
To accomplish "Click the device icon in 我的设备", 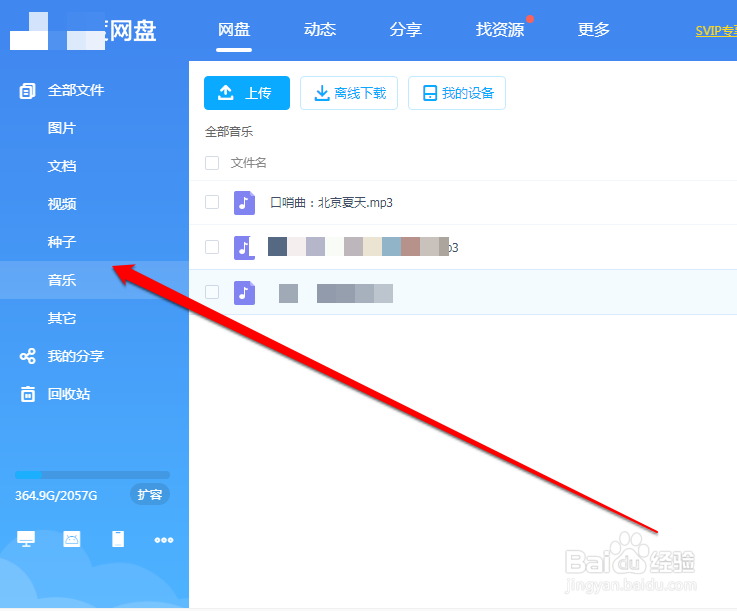I will [430, 93].
